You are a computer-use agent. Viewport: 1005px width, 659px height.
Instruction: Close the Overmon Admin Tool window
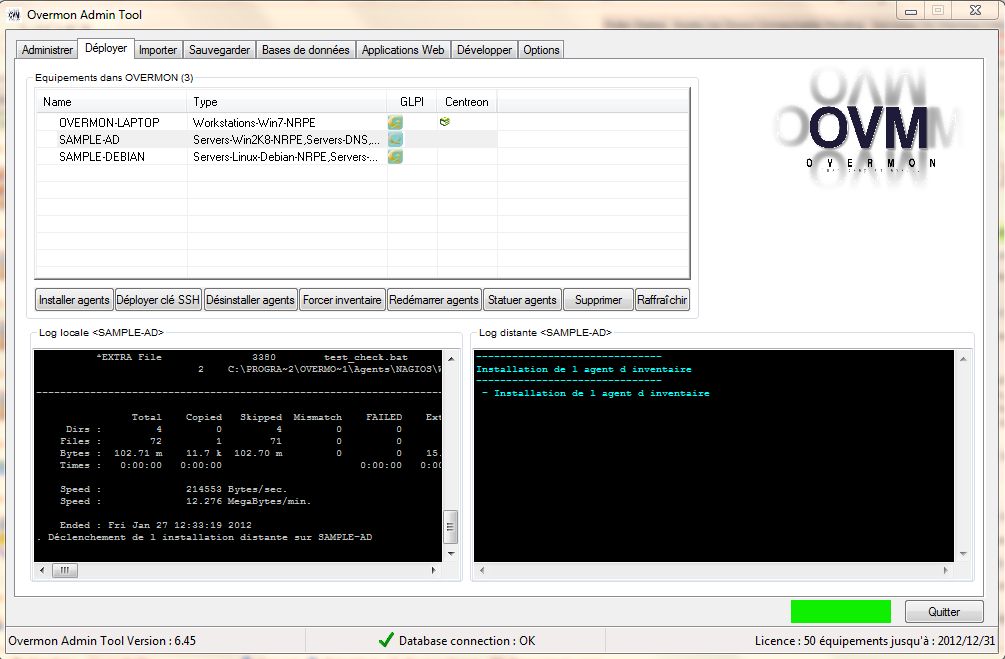976,10
